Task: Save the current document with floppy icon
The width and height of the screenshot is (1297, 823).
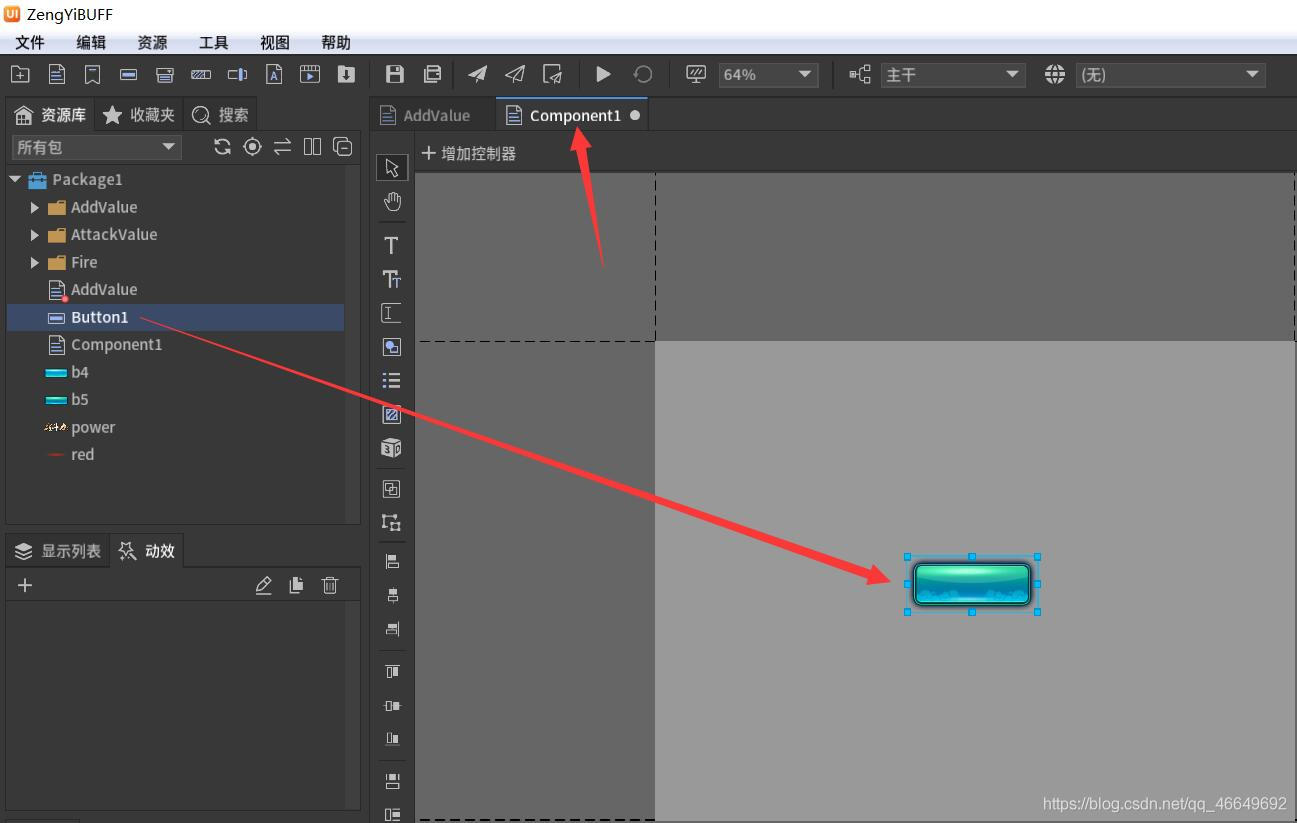Action: coord(395,74)
